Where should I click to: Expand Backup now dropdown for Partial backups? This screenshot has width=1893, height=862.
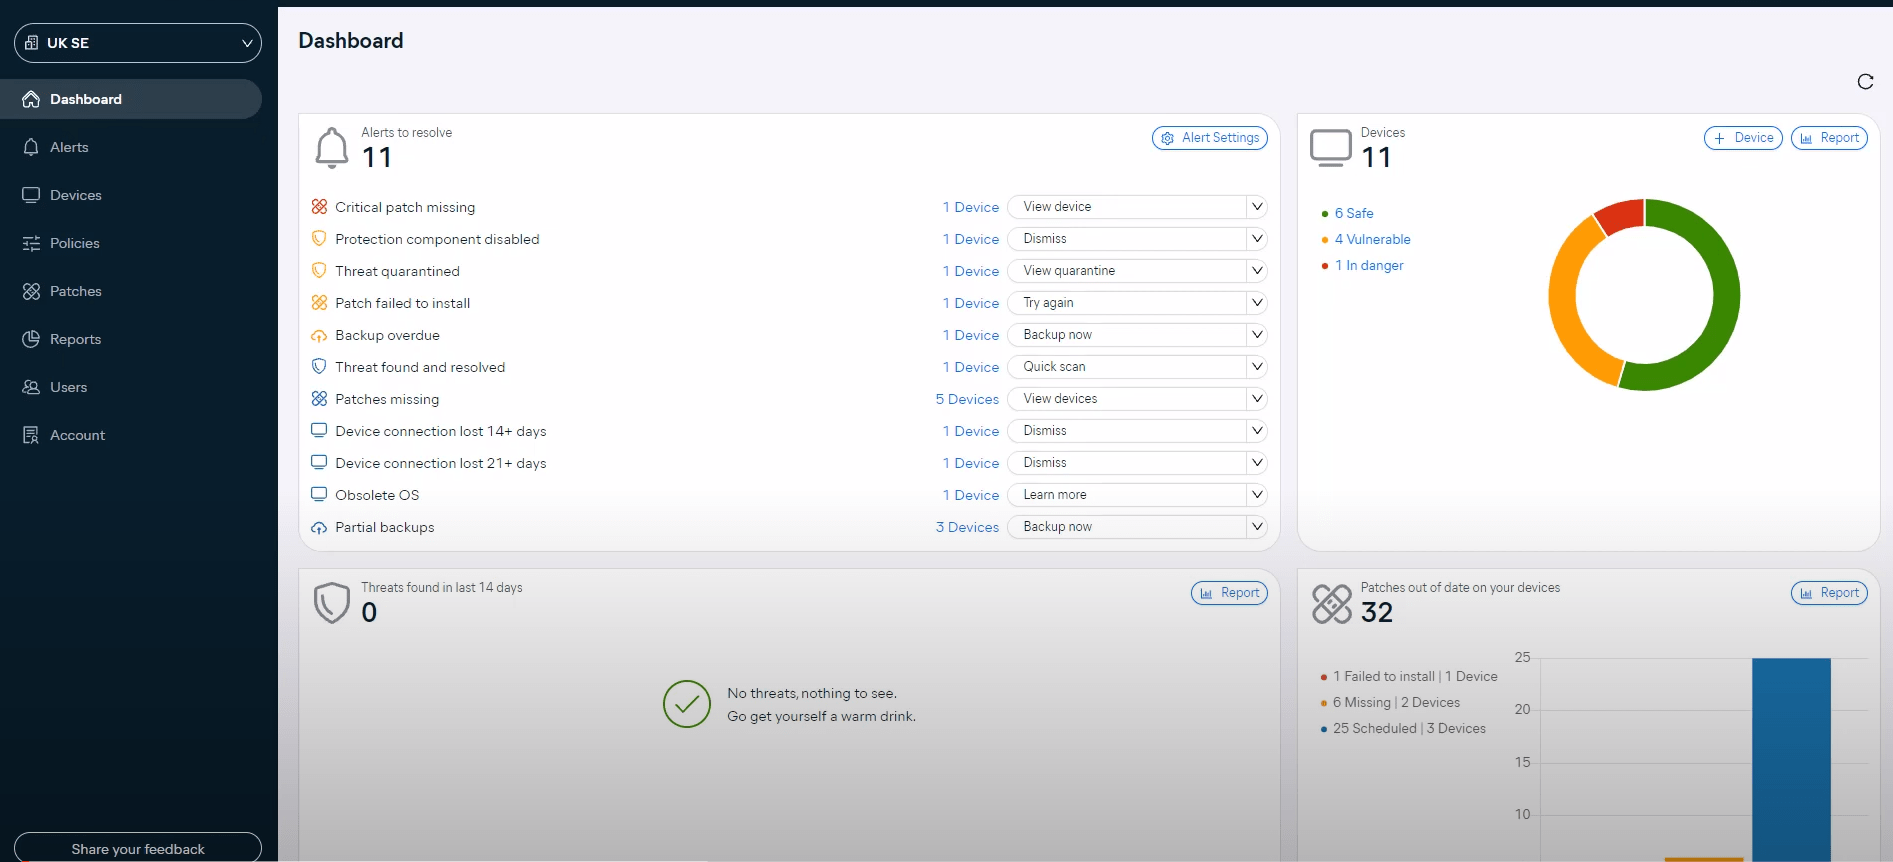(x=1257, y=527)
